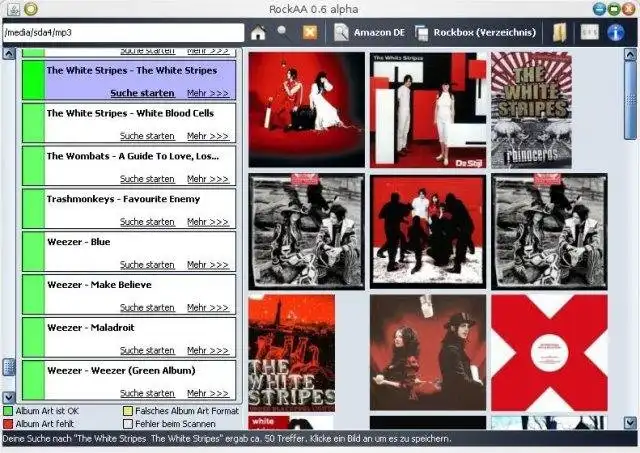
Task: Expand Mehr >>> for The Wombats album
Action: pyautogui.click(x=208, y=179)
